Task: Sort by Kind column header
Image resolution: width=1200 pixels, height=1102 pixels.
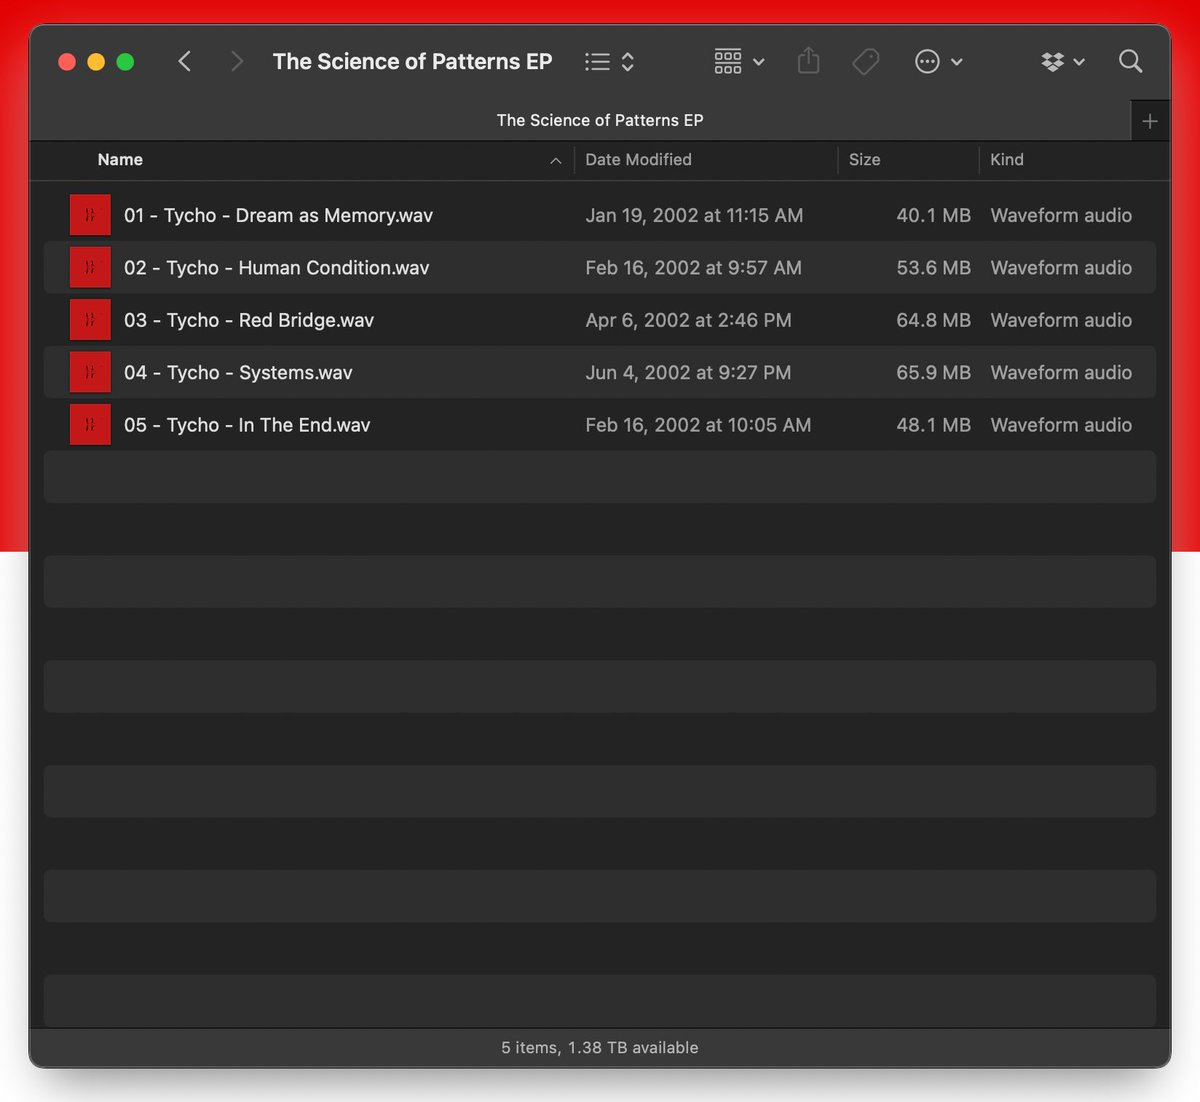Action: tap(1007, 160)
